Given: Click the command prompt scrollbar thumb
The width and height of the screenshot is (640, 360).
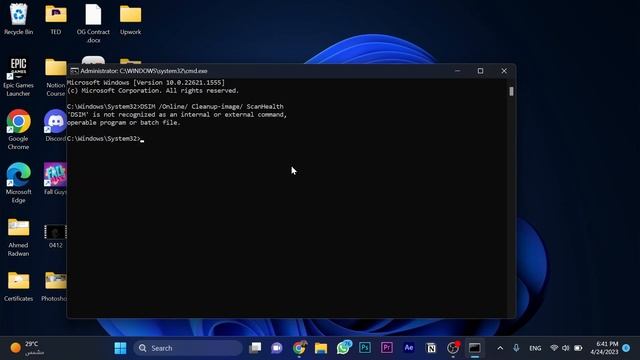Looking at the screenshot, I should point(511,91).
